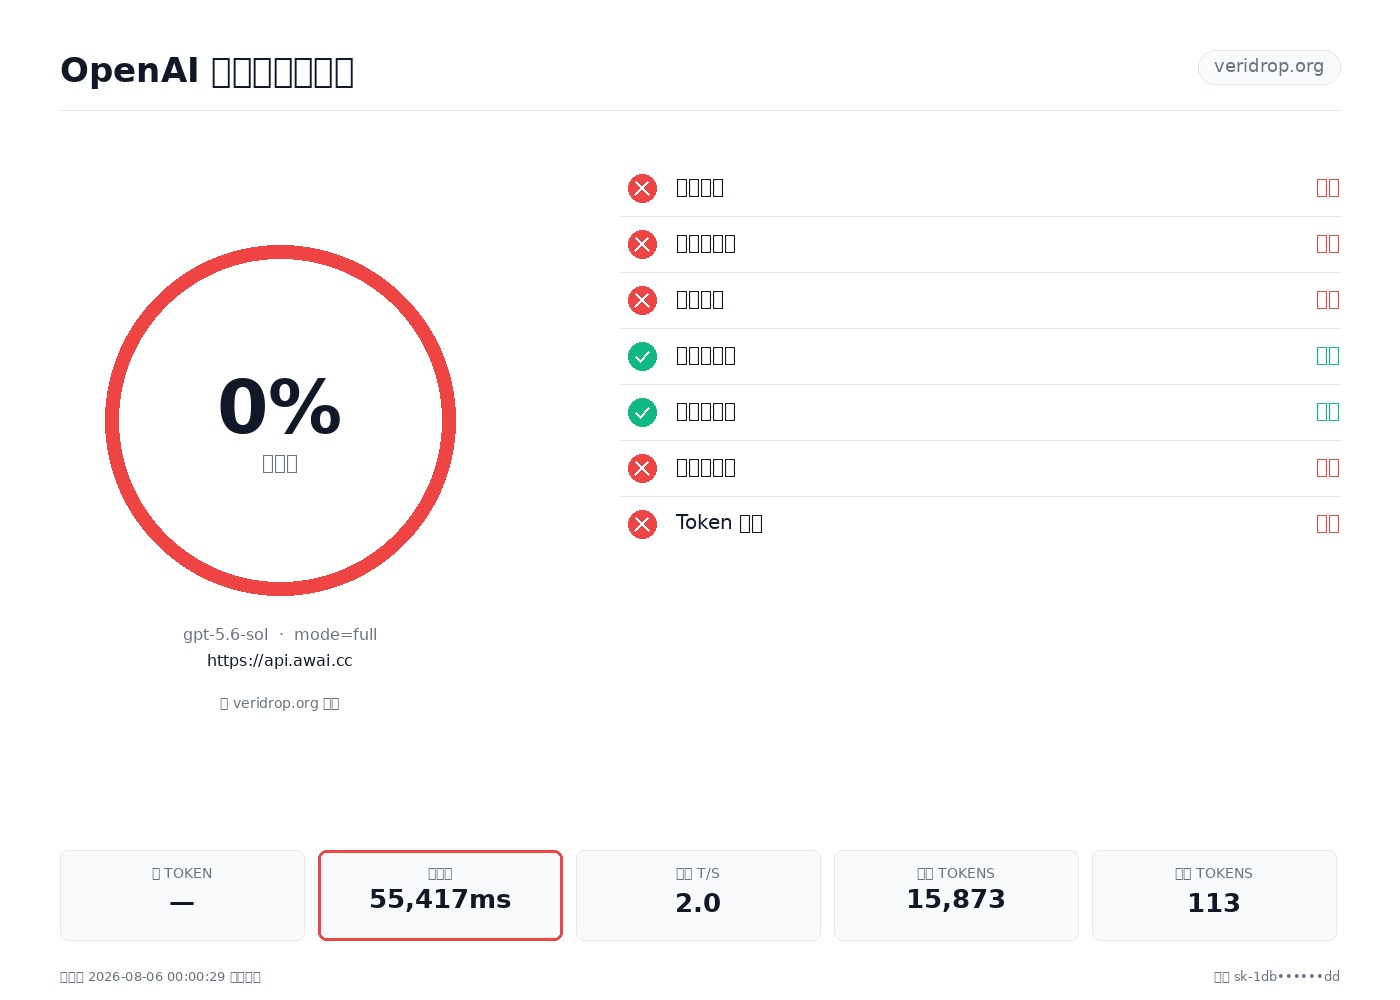Select the TOKENS card showing 15,873
The image size is (1400, 1000).
click(956, 895)
